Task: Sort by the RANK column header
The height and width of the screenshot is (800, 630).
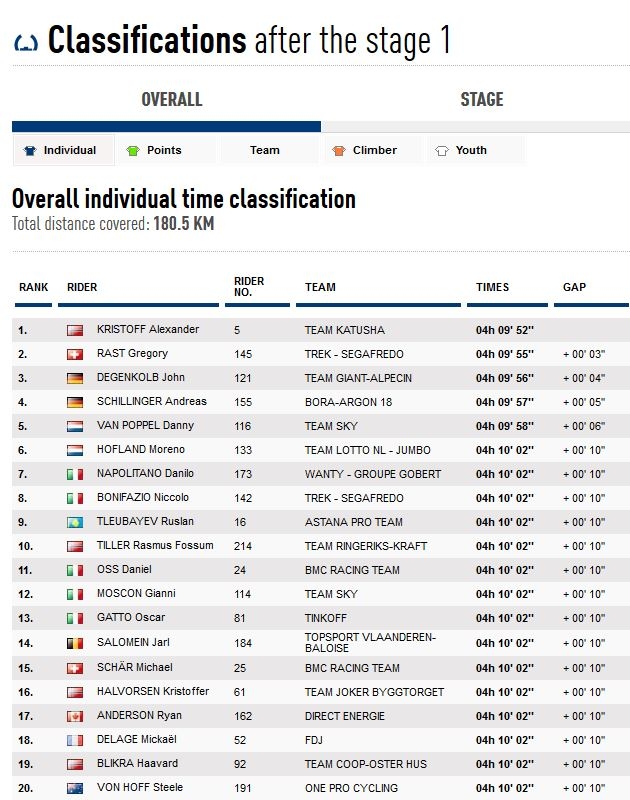Action: pyautogui.click(x=34, y=288)
